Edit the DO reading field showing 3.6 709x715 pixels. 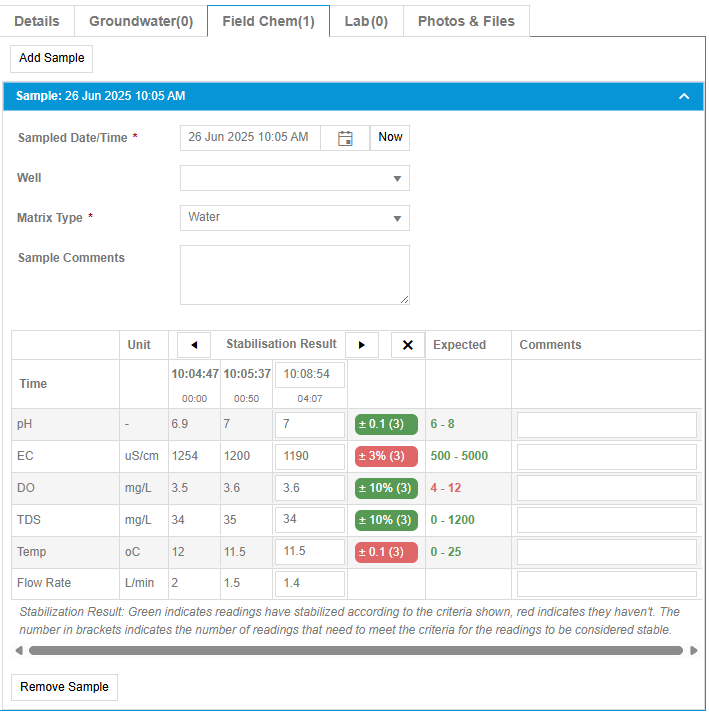pos(310,488)
